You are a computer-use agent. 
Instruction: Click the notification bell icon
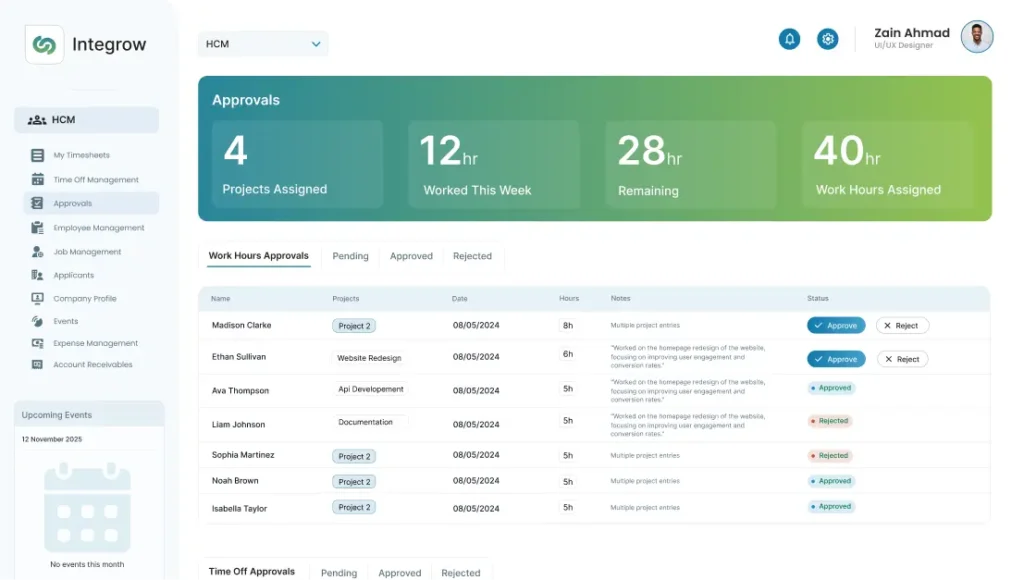pyautogui.click(x=789, y=39)
